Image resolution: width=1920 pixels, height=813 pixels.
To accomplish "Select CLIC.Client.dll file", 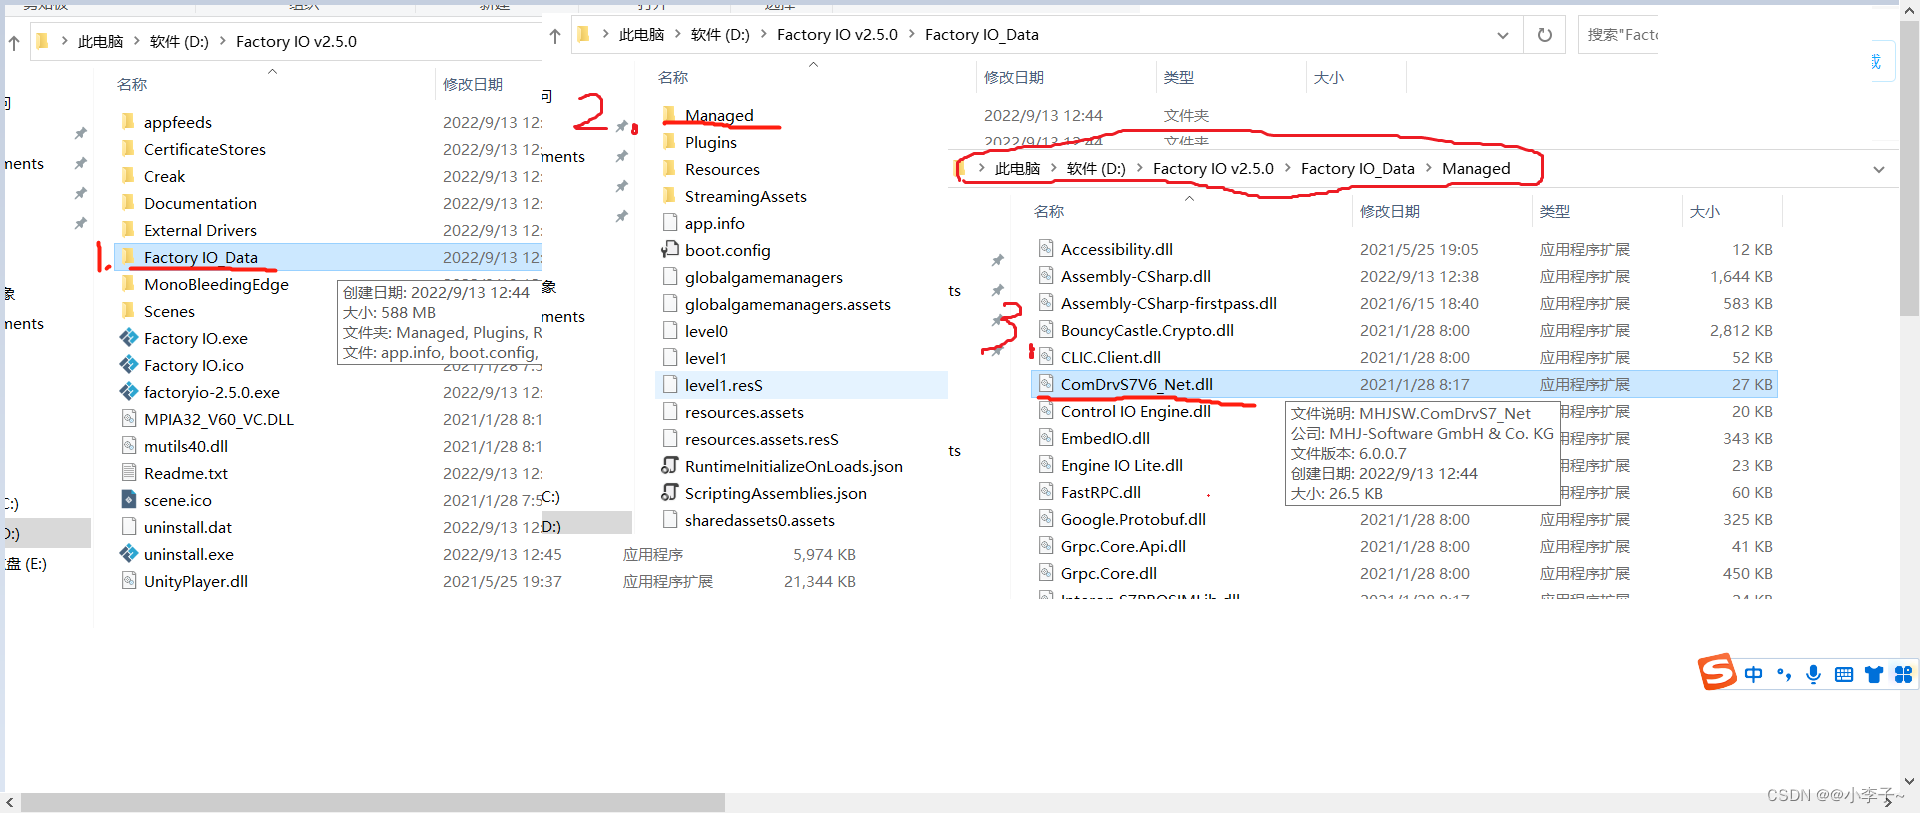I will [1111, 357].
